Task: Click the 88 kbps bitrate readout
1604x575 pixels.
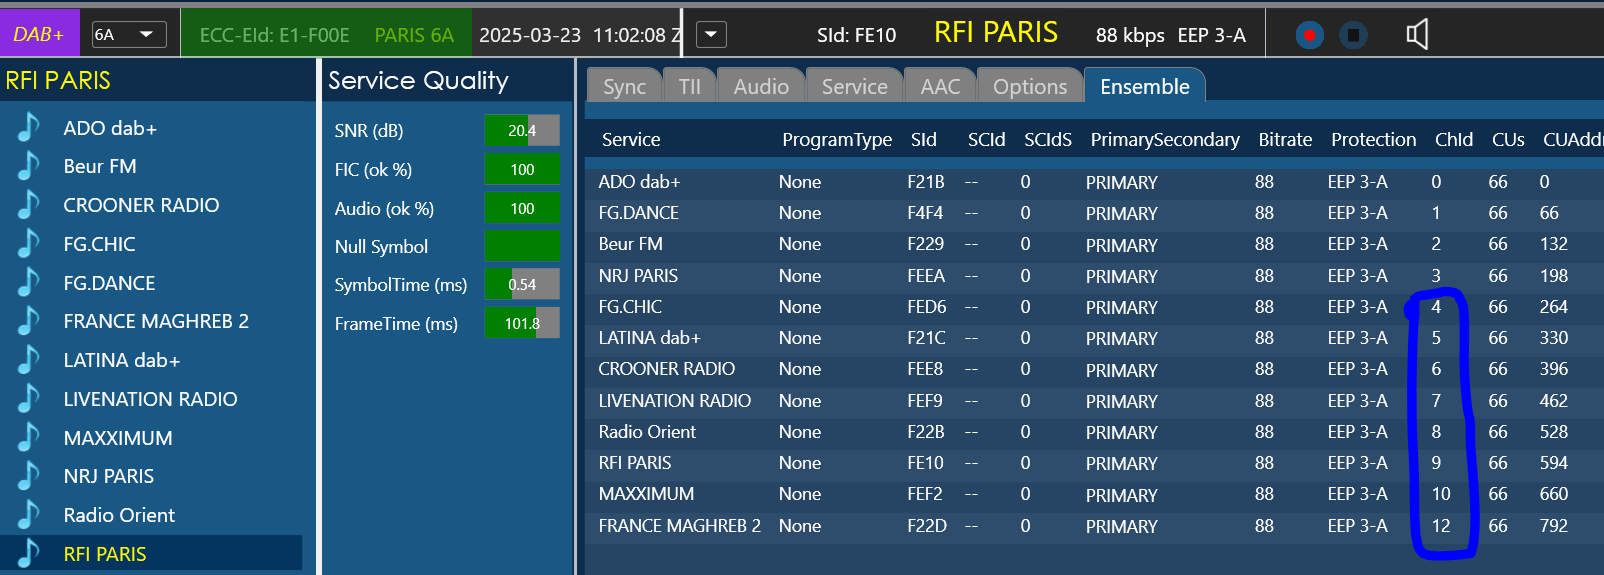Action: click(x=1130, y=35)
